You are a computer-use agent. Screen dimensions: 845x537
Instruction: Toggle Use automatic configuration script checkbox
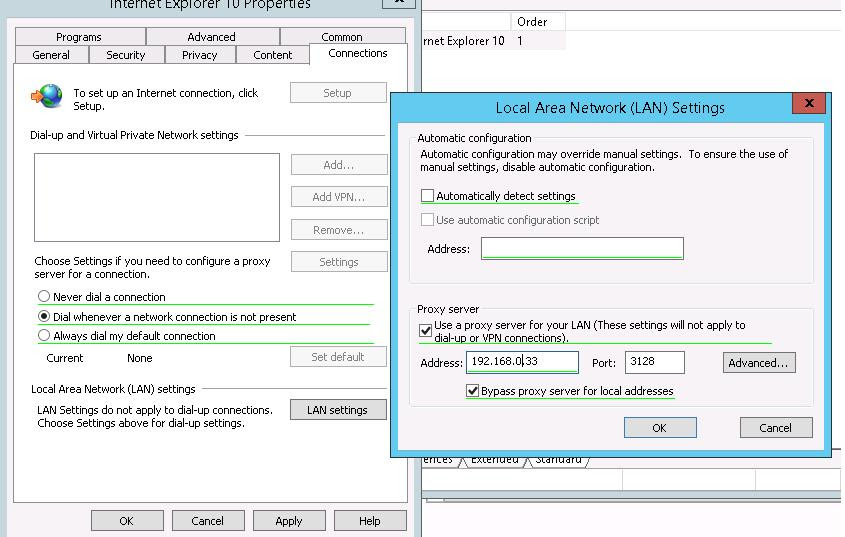[427, 219]
